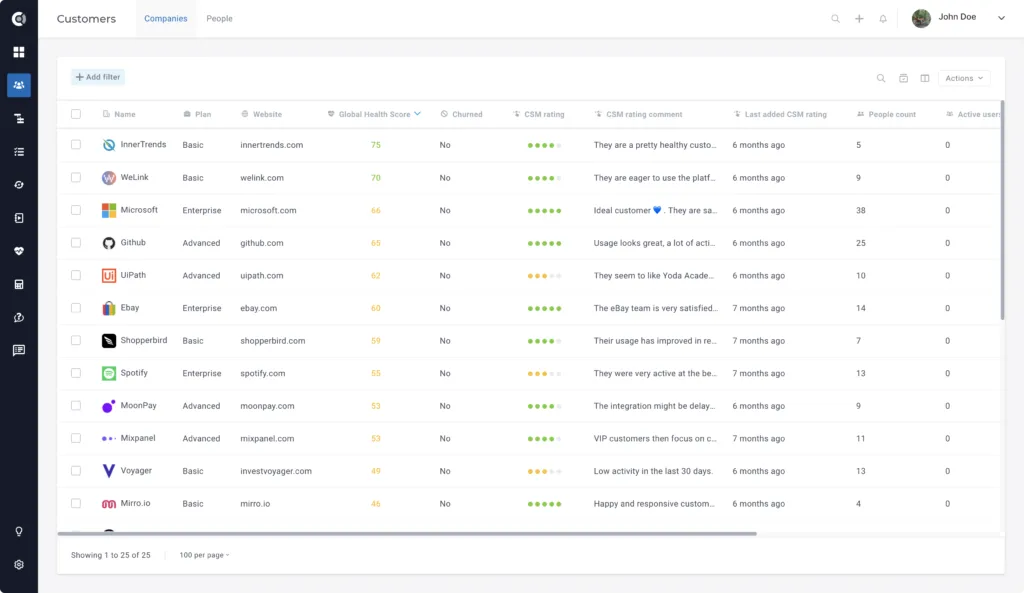Open the WeLink company link
1024x593 pixels.
(x=135, y=177)
